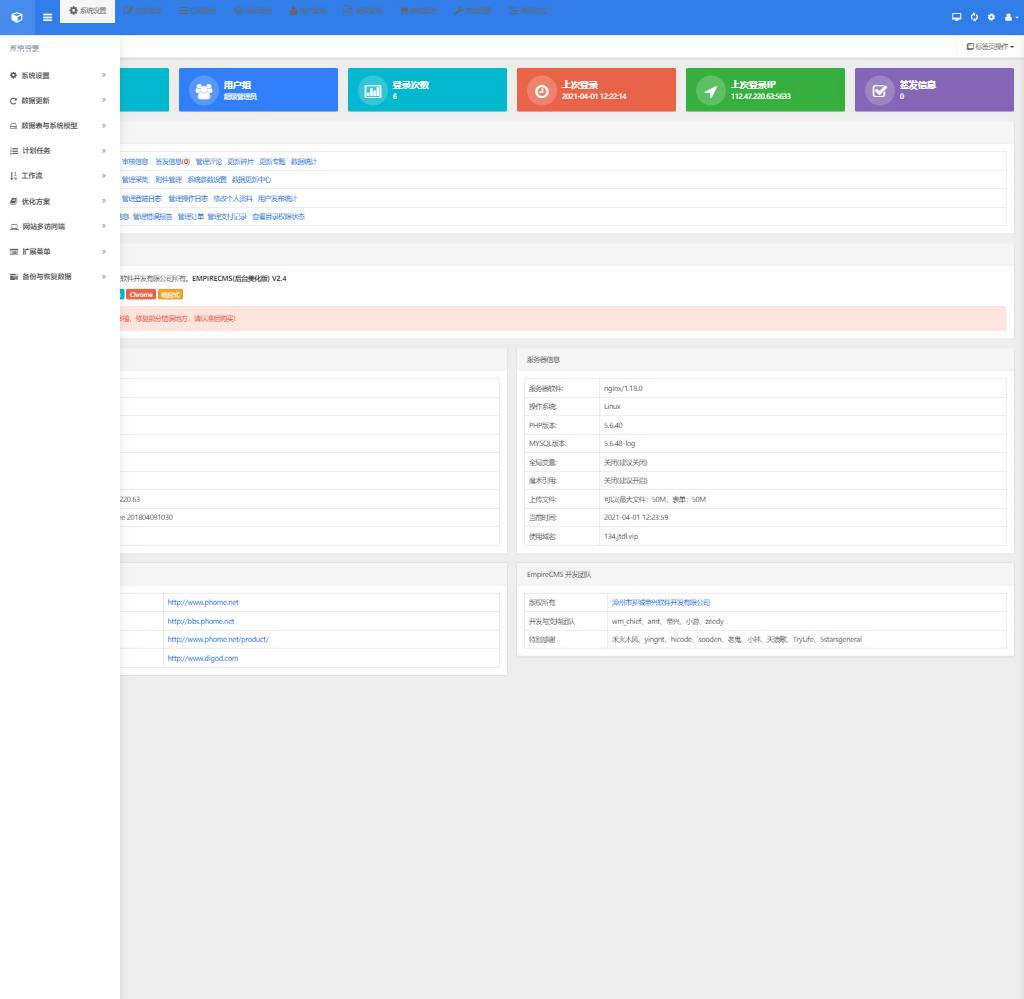Image resolution: width=1024 pixels, height=999 pixels.
Task: Click the users icon on 用户组 card
Action: pos(203,91)
